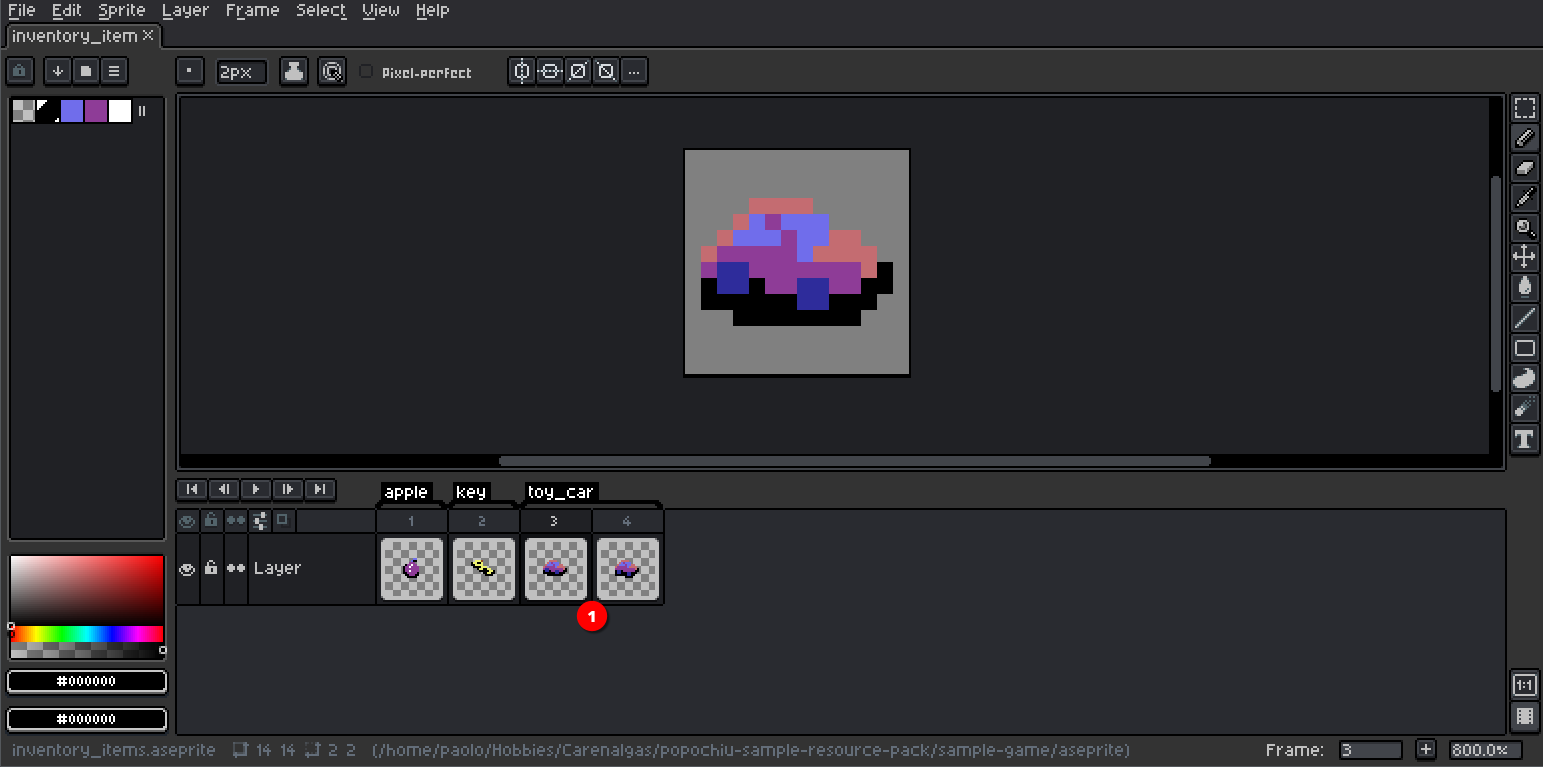
Task: Switch to the inventory_item tab
Action: tap(74, 36)
